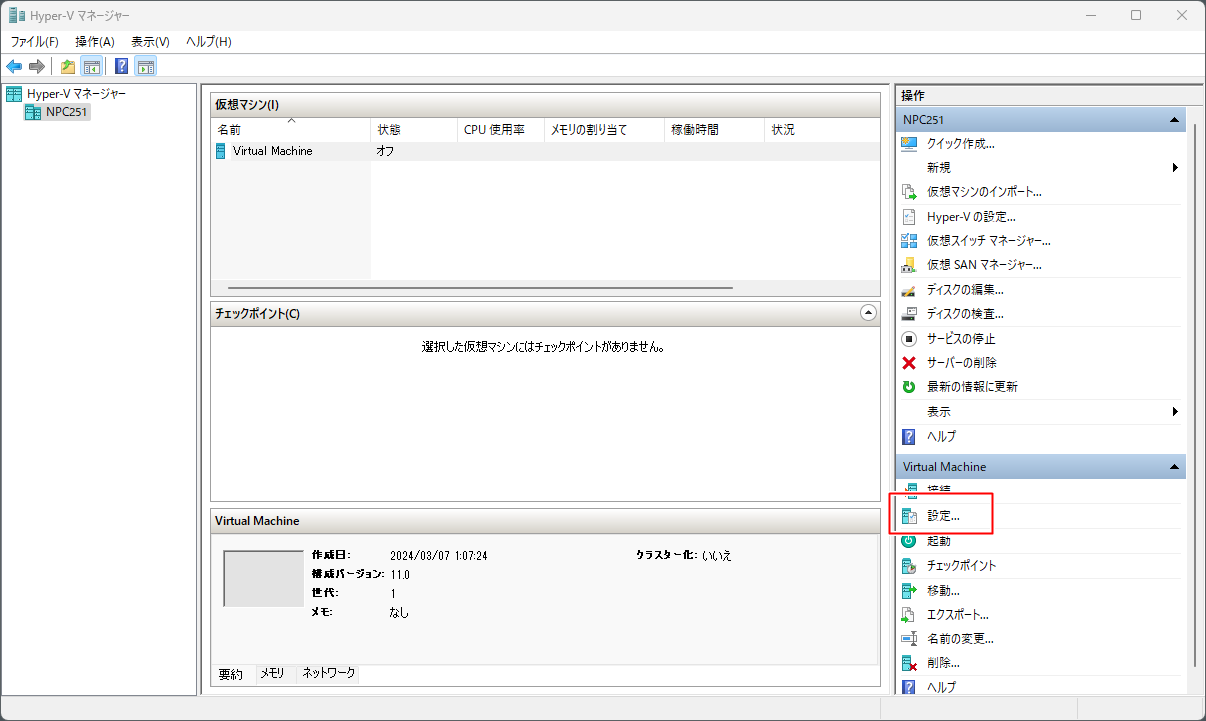Open the 表示(V) menu in menu bar
Image resolution: width=1206 pixels, height=721 pixels.
[150, 41]
